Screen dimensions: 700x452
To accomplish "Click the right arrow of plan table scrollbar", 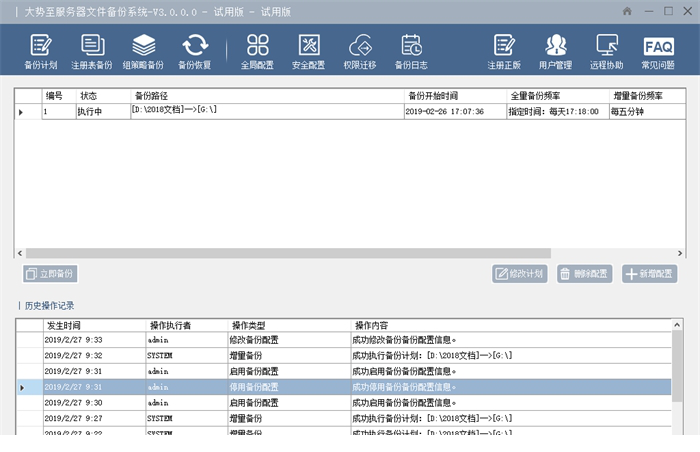I will point(680,253).
